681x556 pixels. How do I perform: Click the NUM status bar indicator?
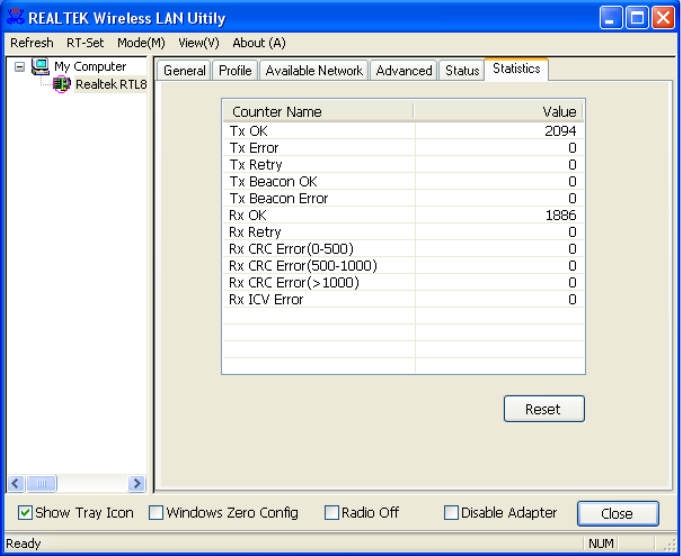pyautogui.click(x=601, y=543)
